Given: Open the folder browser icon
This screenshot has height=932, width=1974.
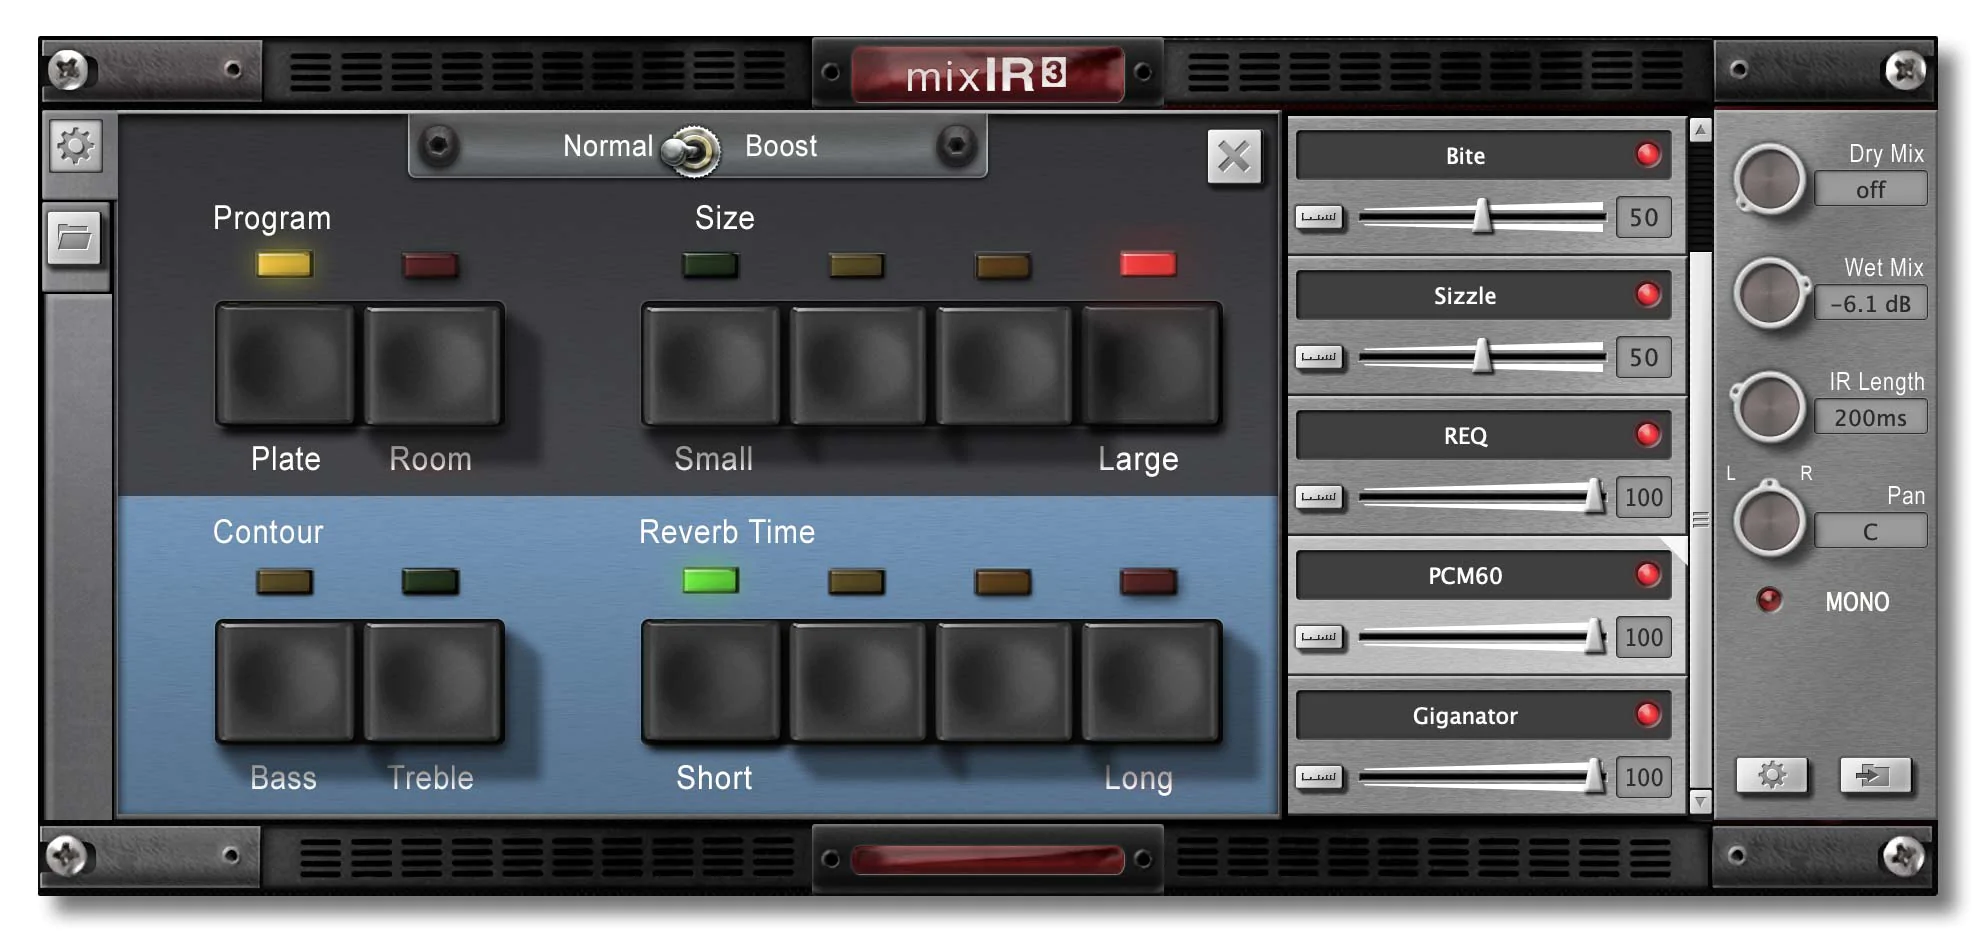Looking at the screenshot, I should pos(75,238).
